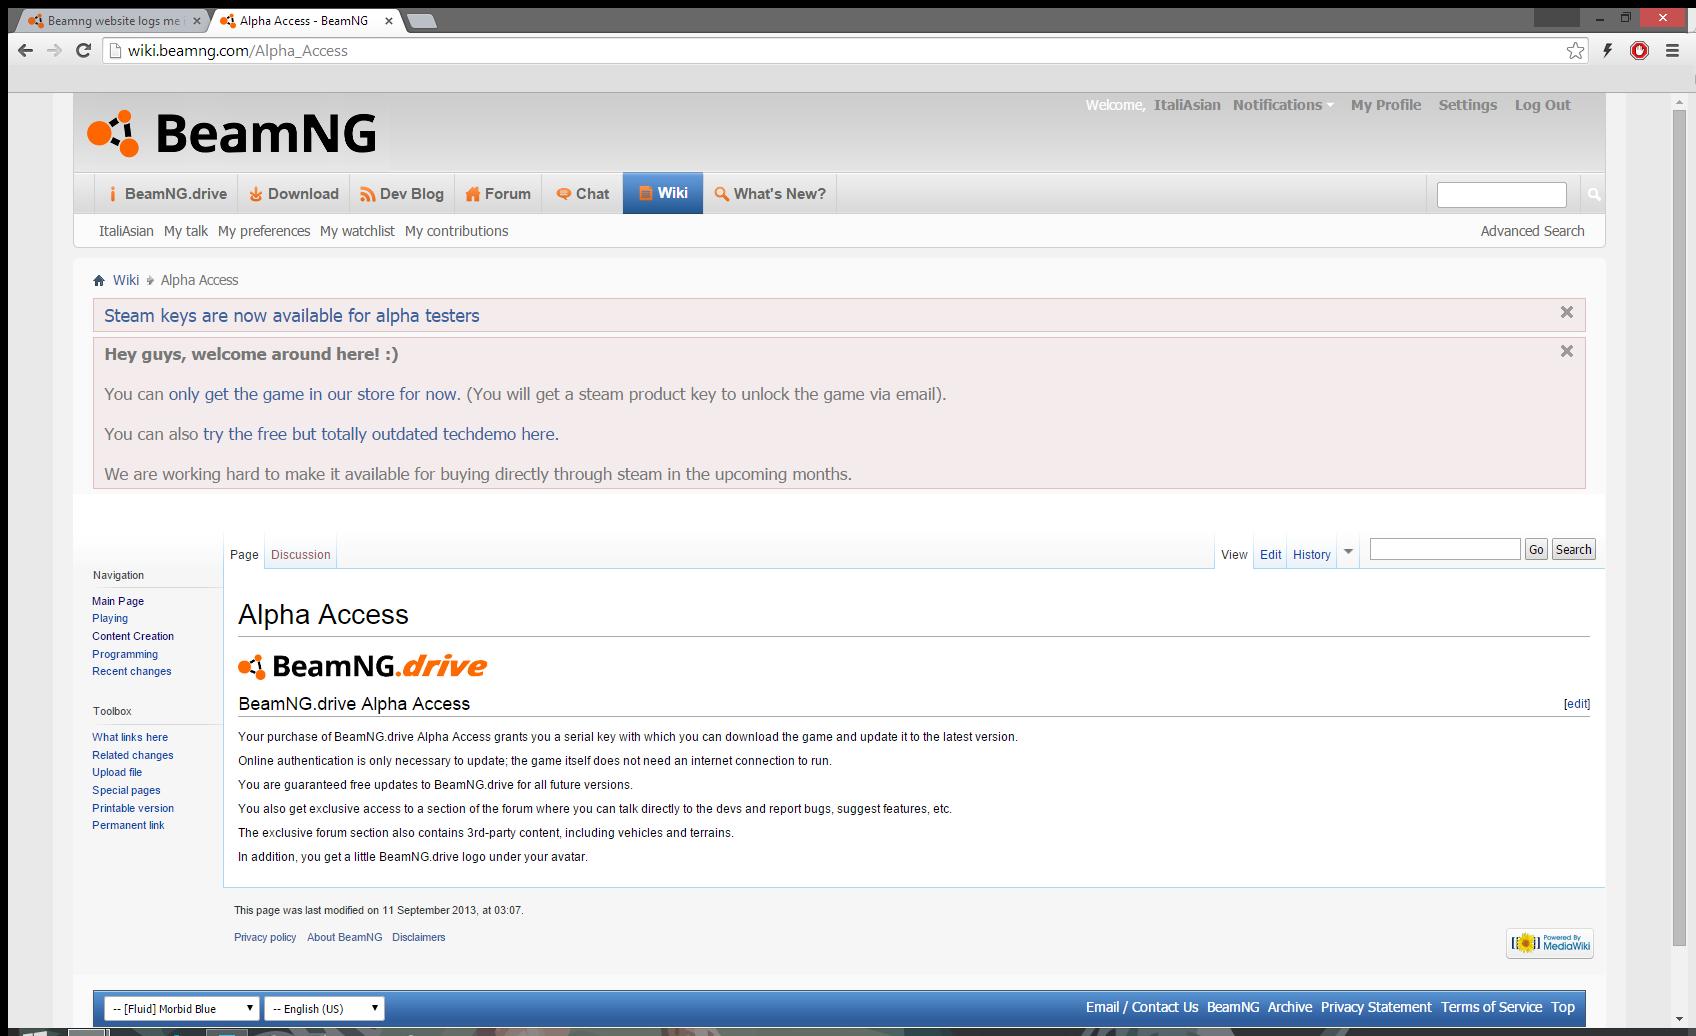This screenshot has width=1696, height=1036.
Task: Open BeamNG.drive in the navigation bar
Action: (x=167, y=194)
